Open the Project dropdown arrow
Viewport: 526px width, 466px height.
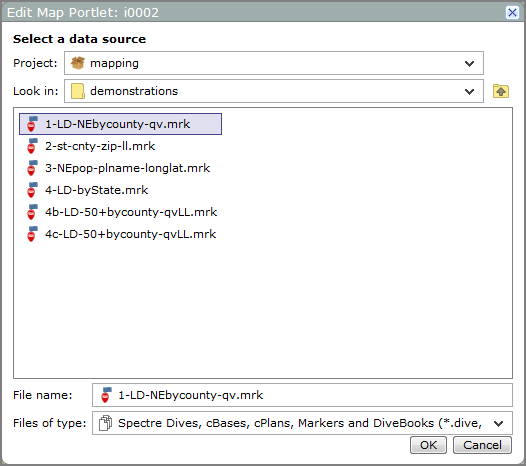click(469, 63)
